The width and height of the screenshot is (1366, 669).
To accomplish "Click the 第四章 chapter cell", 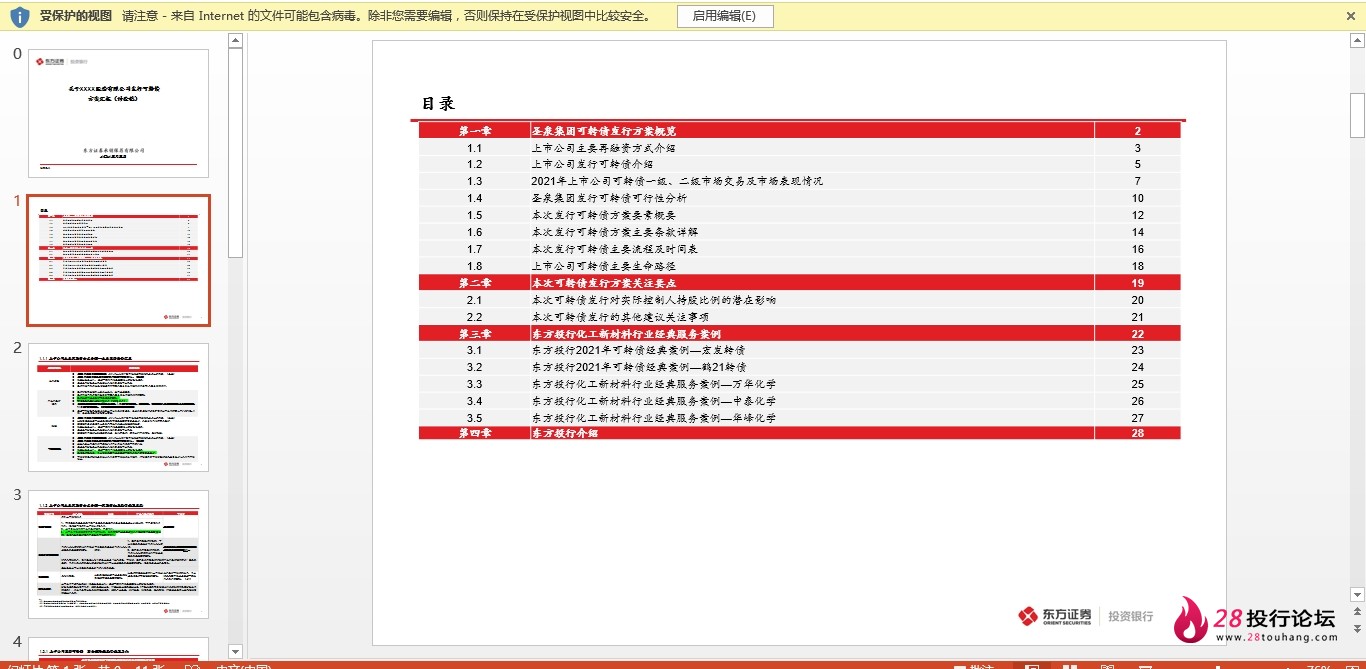I will pos(475,433).
